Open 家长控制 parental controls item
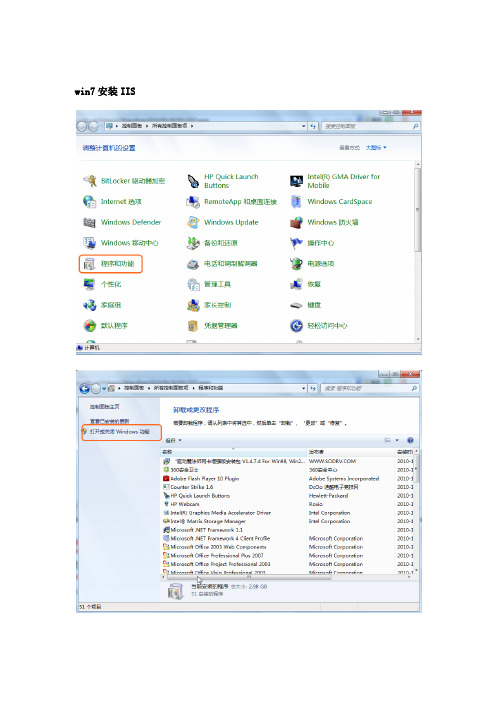Image resolution: width=496 pixels, height=702 pixels. pyautogui.click(x=209, y=305)
